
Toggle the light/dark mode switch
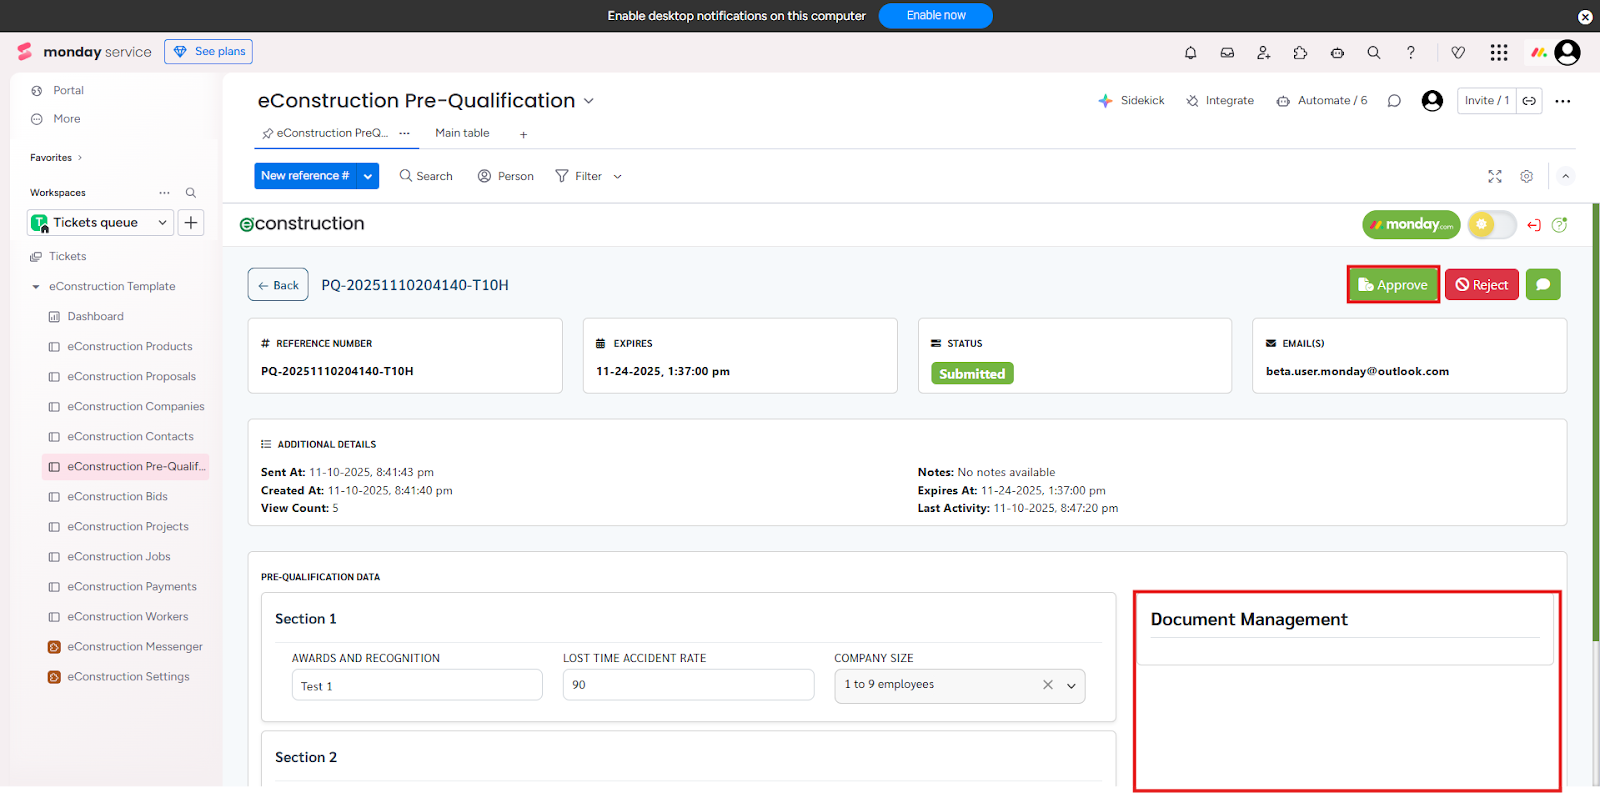point(1491,225)
